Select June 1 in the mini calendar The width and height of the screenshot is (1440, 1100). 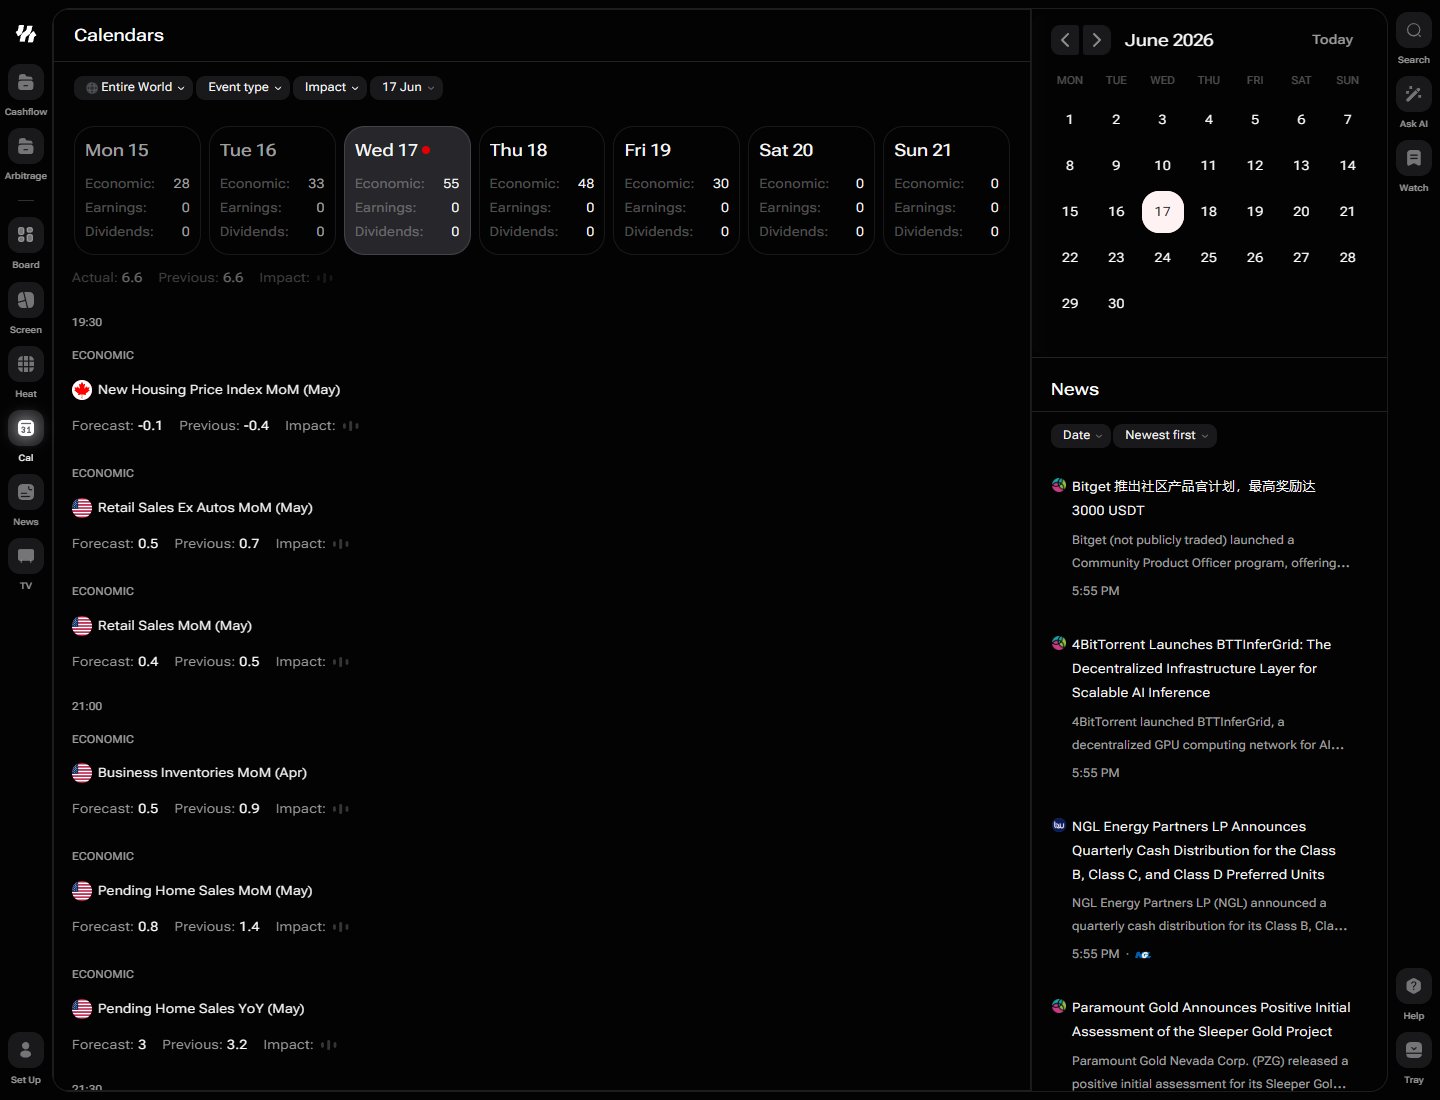1070,120
